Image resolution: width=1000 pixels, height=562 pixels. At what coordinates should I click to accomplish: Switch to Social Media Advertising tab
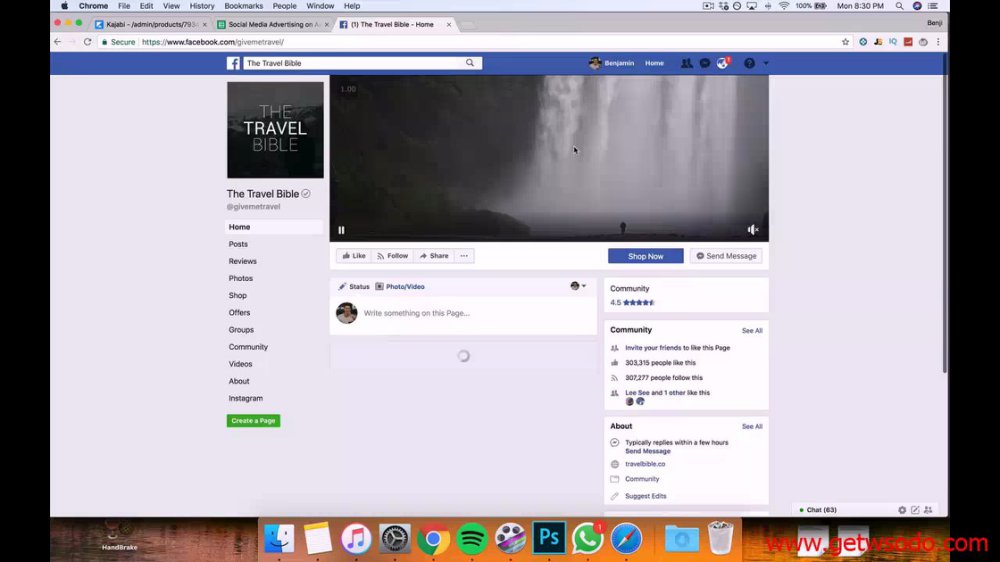pos(274,24)
